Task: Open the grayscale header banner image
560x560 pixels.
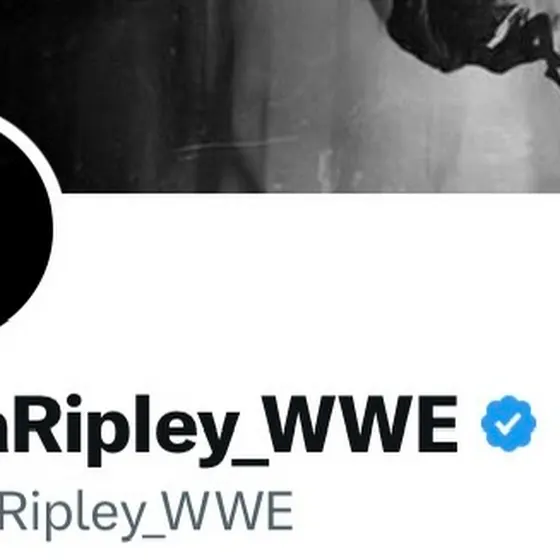Action: (280, 96)
